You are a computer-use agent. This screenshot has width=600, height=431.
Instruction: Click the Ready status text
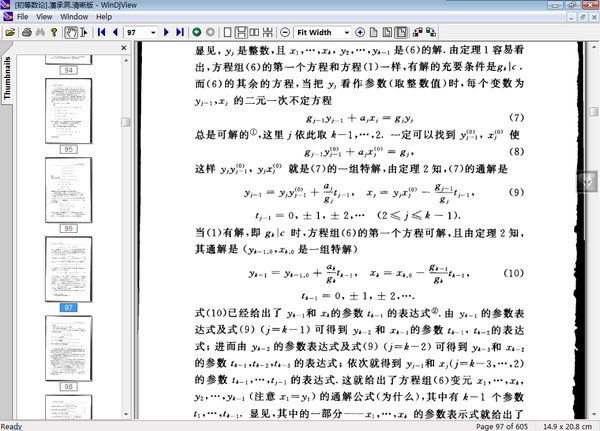coord(11,426)
